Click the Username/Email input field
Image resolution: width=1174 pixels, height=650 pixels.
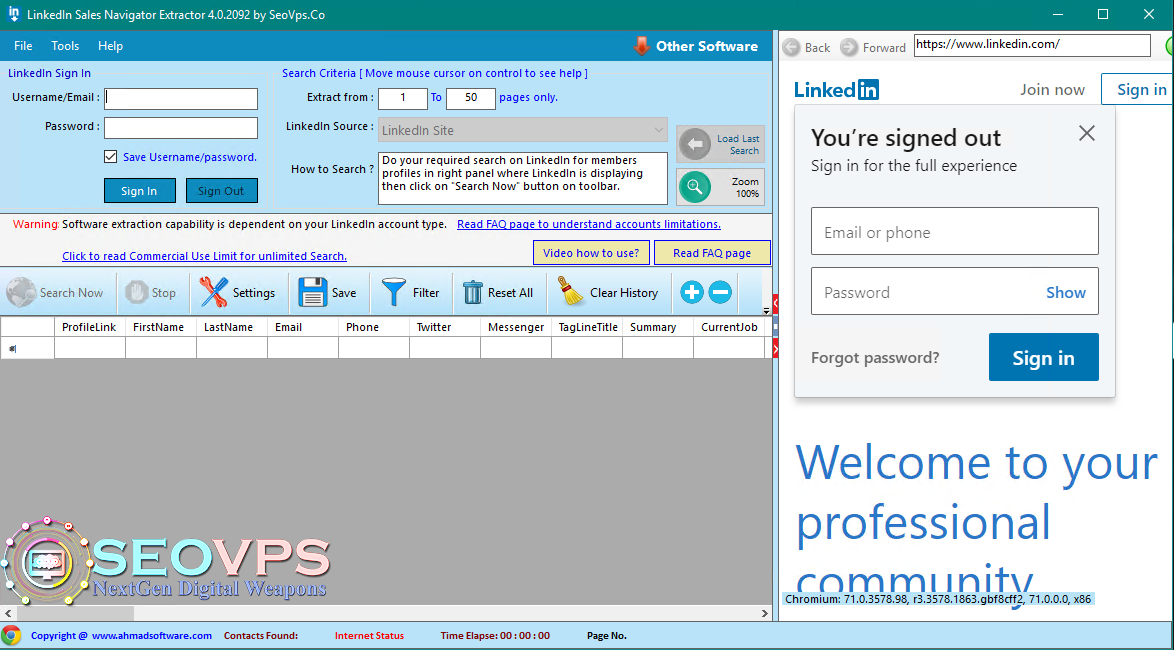point(181,98)
